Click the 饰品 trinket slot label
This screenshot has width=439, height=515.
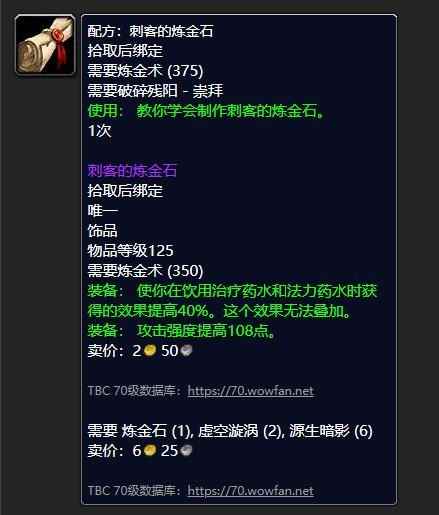pyautogui.click(x=102, y=231)
